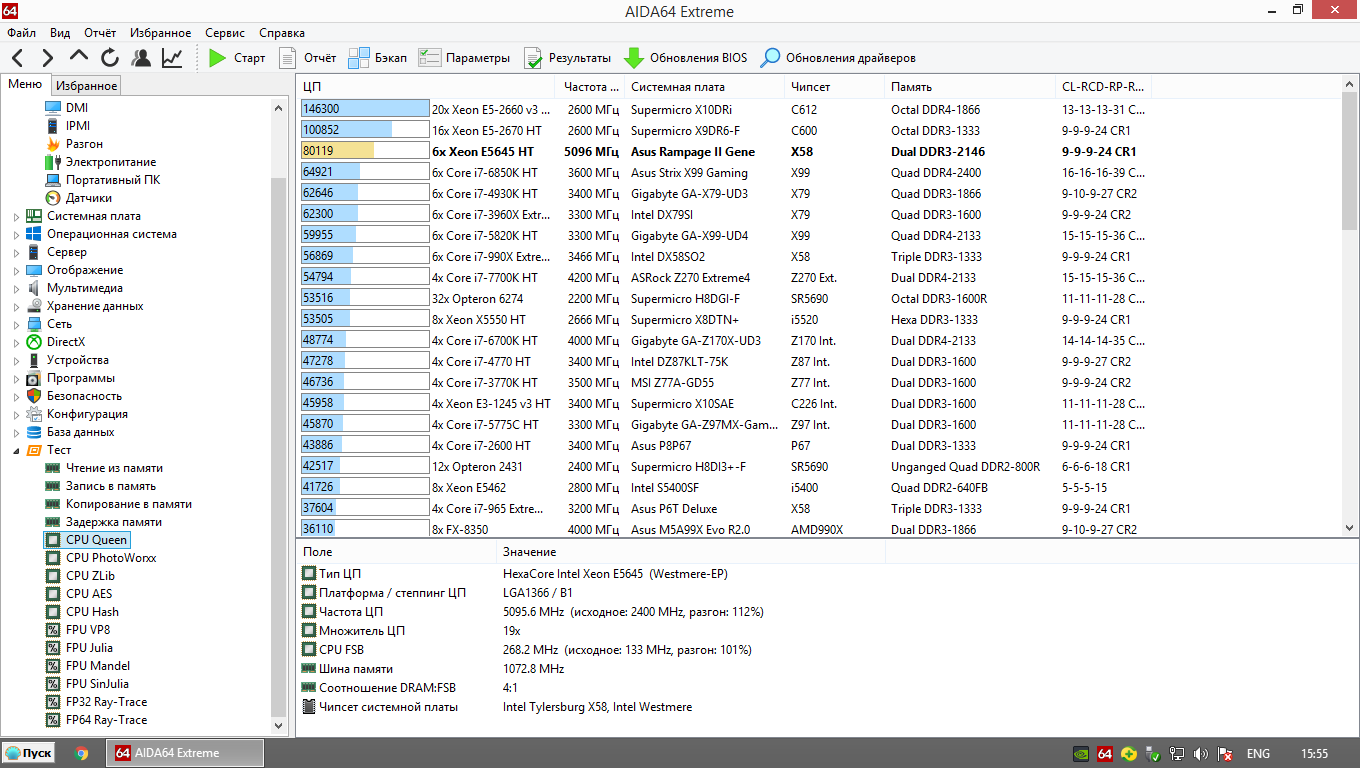Go forward with the right arrow toolbar icon
Screen dimensions: 1360x768
coord(48,58)
